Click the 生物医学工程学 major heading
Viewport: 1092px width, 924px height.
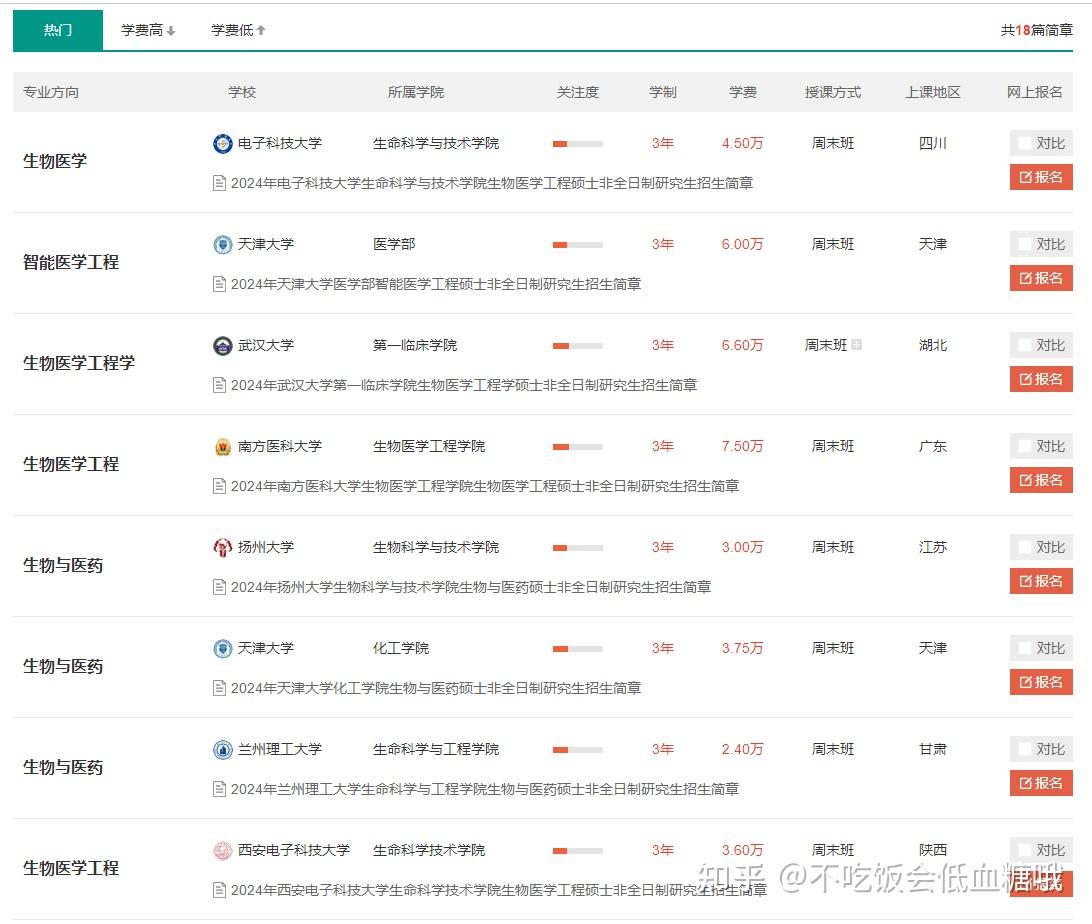[79, 364]
